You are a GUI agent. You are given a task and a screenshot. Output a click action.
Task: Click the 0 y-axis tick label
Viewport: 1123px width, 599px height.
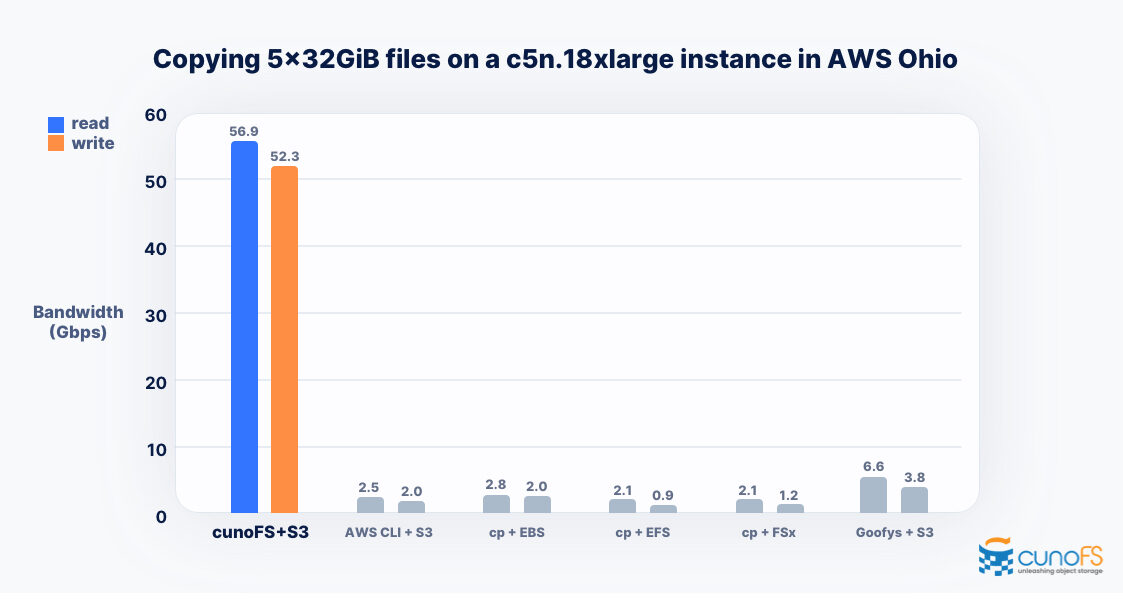click(x=161, y=517)
